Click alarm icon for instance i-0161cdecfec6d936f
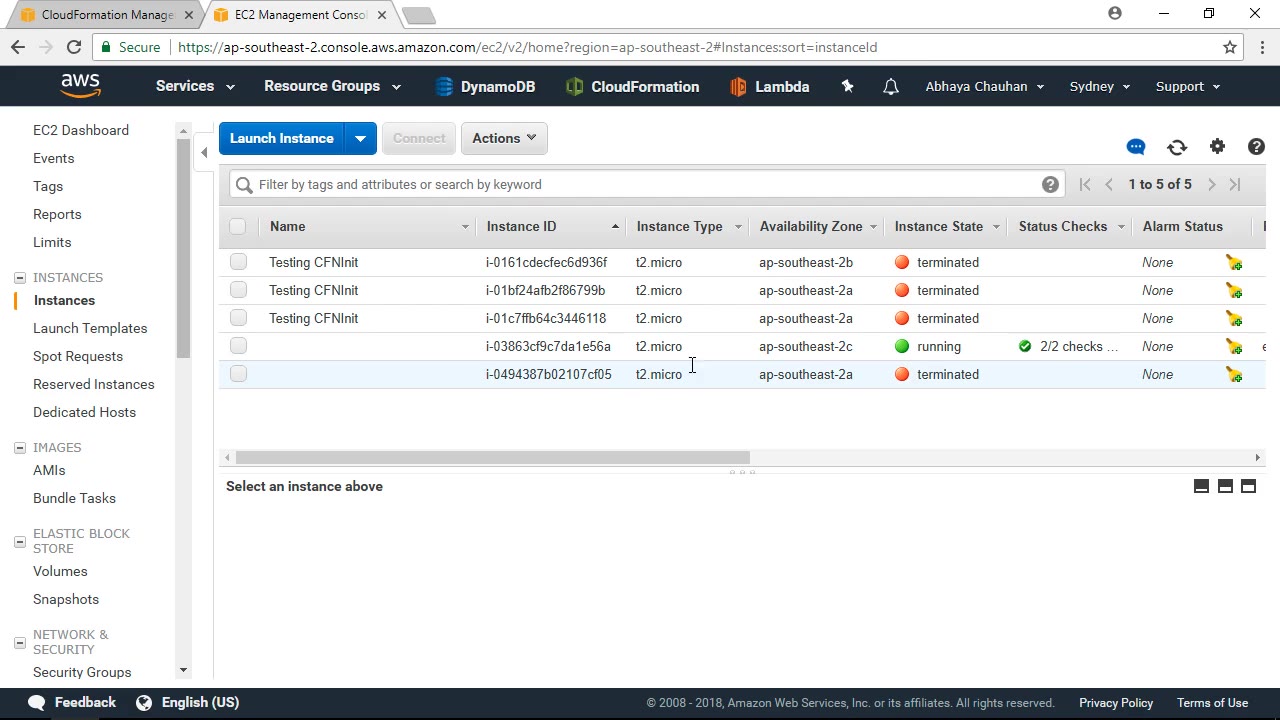Screen dimensions: 1280x720 pyautogui.click(x=1234, y=262)
